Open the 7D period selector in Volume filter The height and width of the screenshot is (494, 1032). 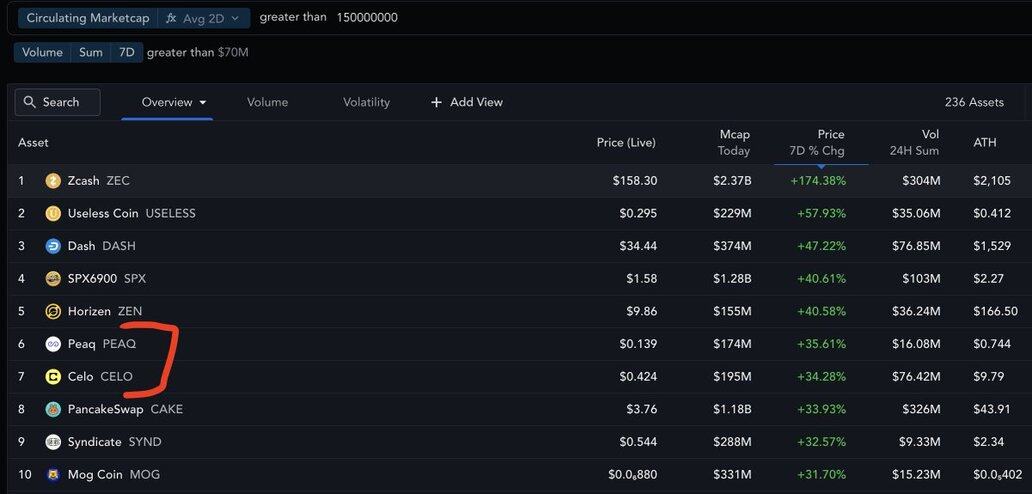[126, 52]
